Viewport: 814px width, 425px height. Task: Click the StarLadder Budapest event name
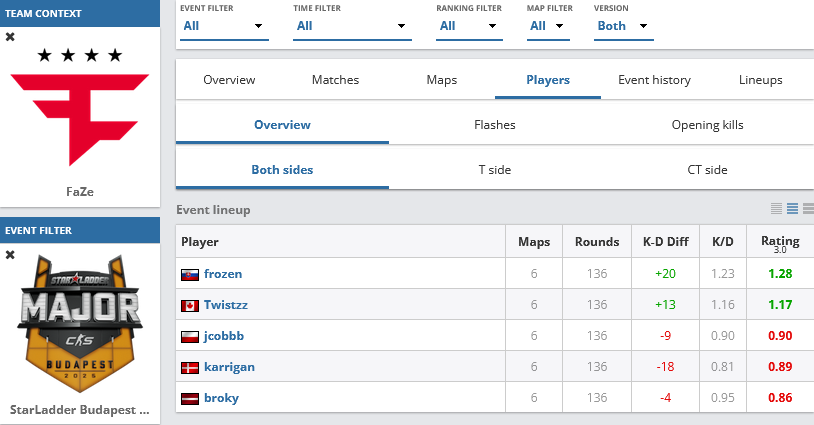(80, 410)
